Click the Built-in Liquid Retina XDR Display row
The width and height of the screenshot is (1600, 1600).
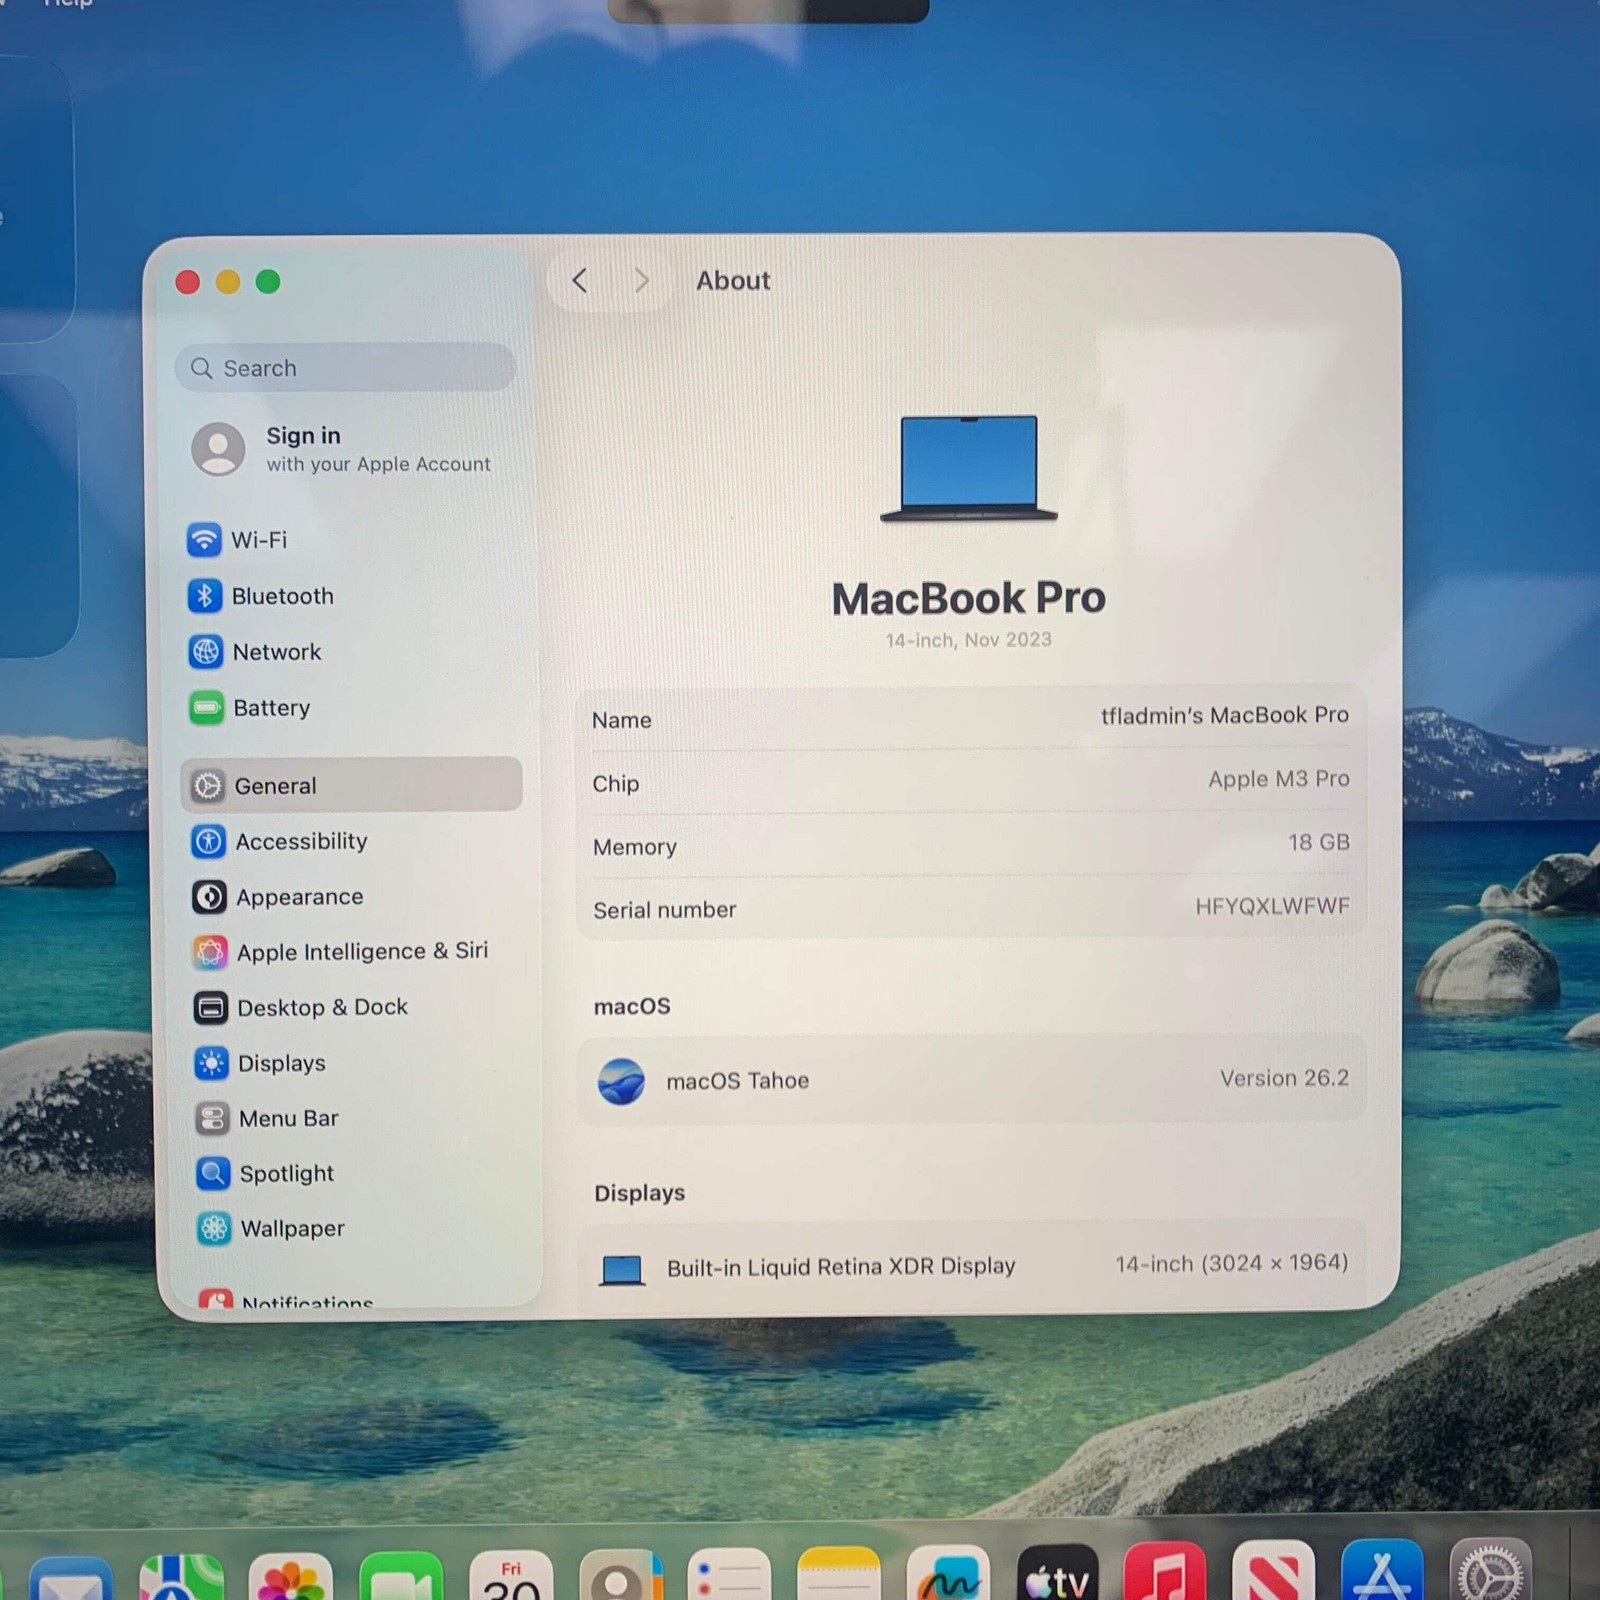(973, 1266)
